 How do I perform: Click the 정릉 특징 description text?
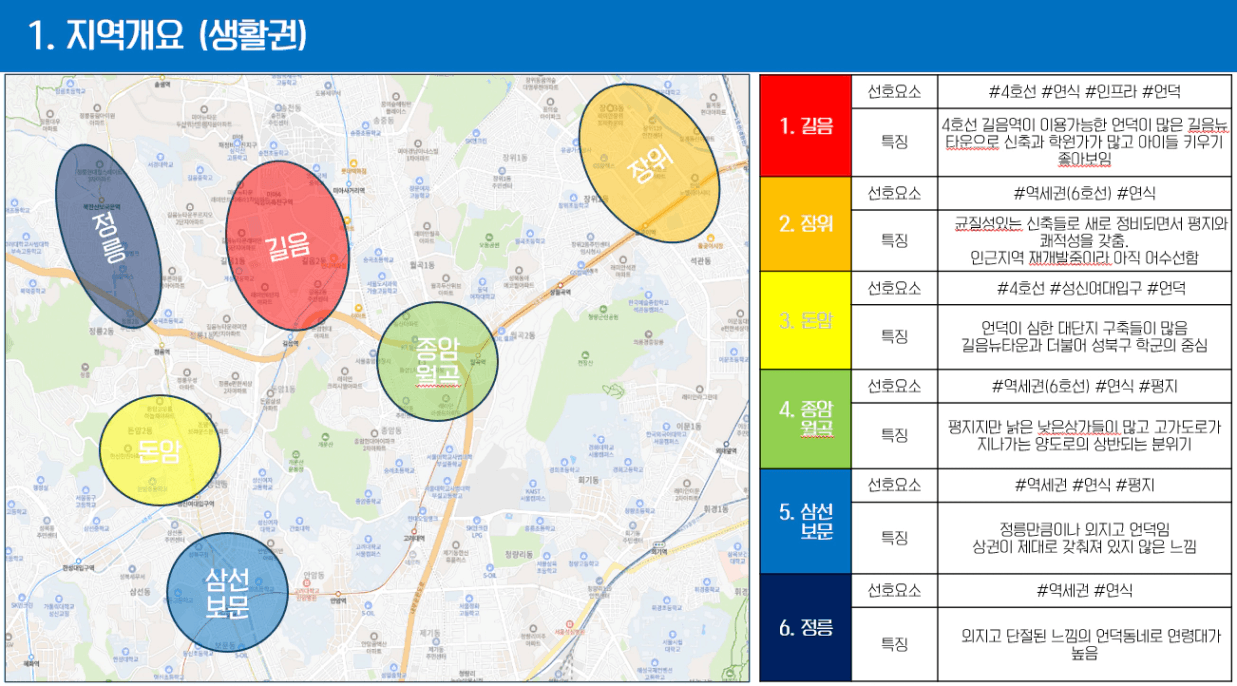pos(1085,644)
